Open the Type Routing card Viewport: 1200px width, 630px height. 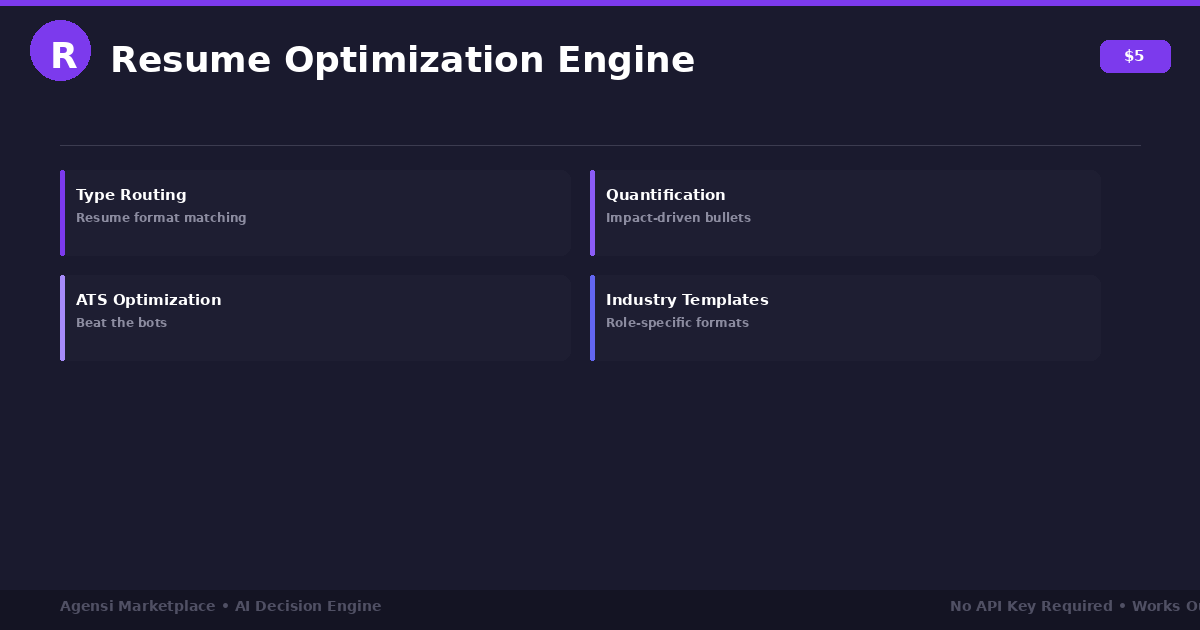[x=315, y=213]
